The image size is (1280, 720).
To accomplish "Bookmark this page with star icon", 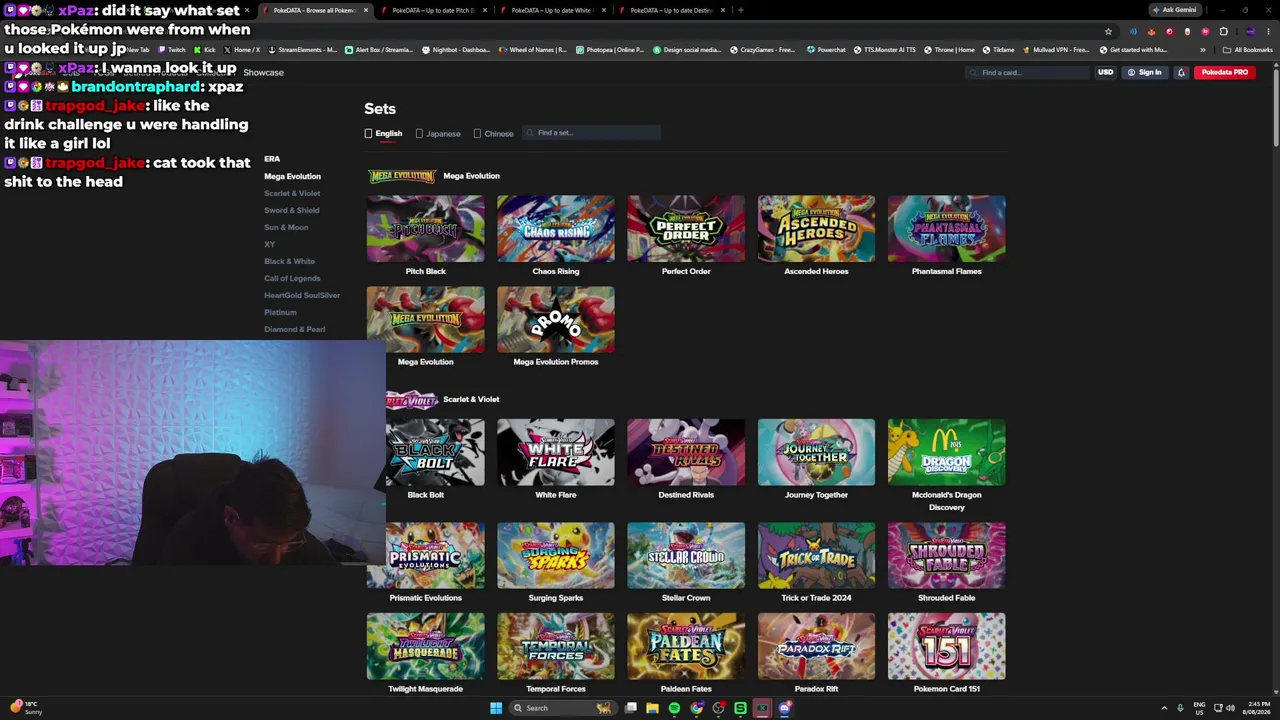I will (1108, 31).
